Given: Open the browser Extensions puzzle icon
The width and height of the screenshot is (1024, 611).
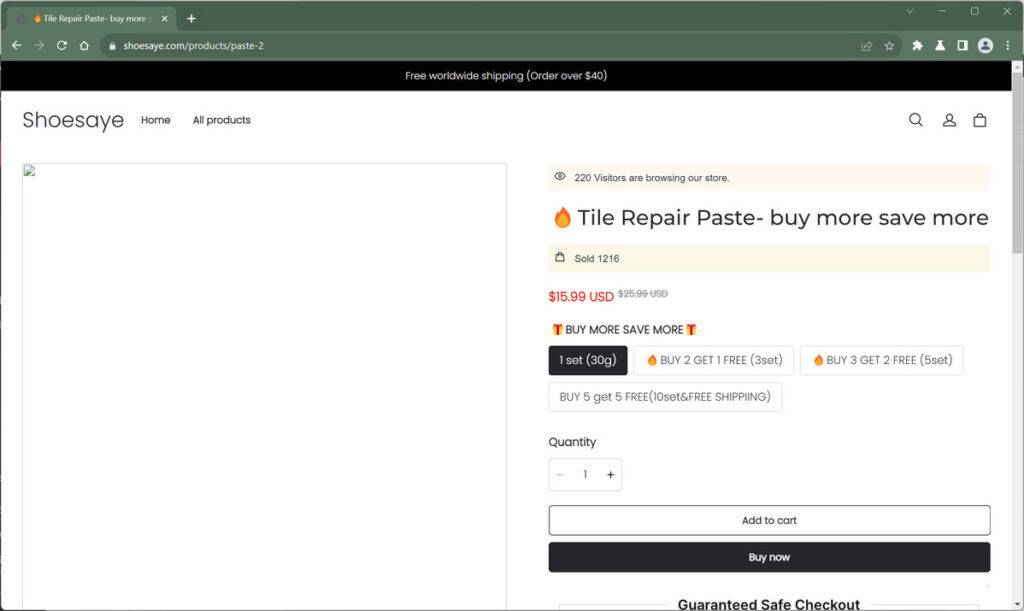Looking at the screenshot, I should (917, 46).
